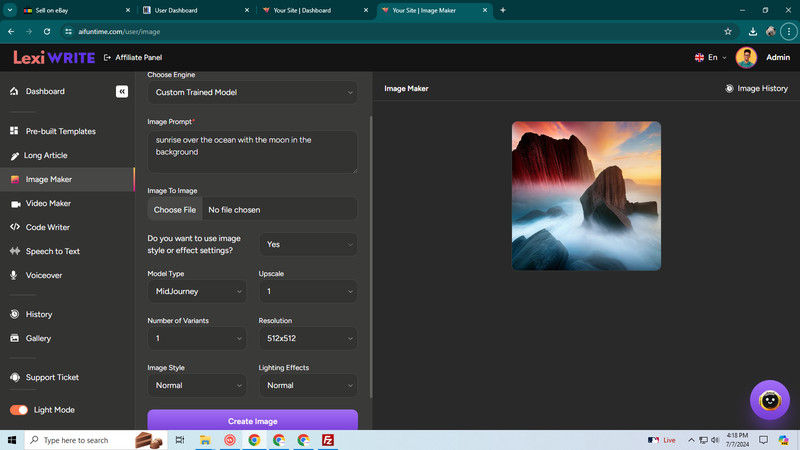Click the Choose File button
This screenshot has width=800, height=450.
[x=174, y=210]
